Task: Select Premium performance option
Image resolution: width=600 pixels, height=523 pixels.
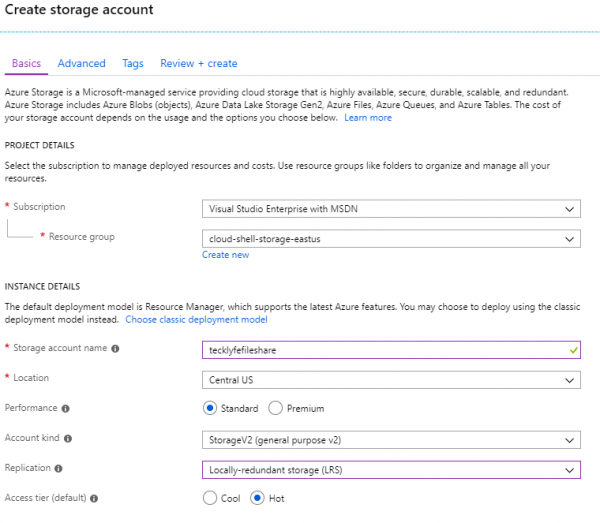Action: [276, 408]
